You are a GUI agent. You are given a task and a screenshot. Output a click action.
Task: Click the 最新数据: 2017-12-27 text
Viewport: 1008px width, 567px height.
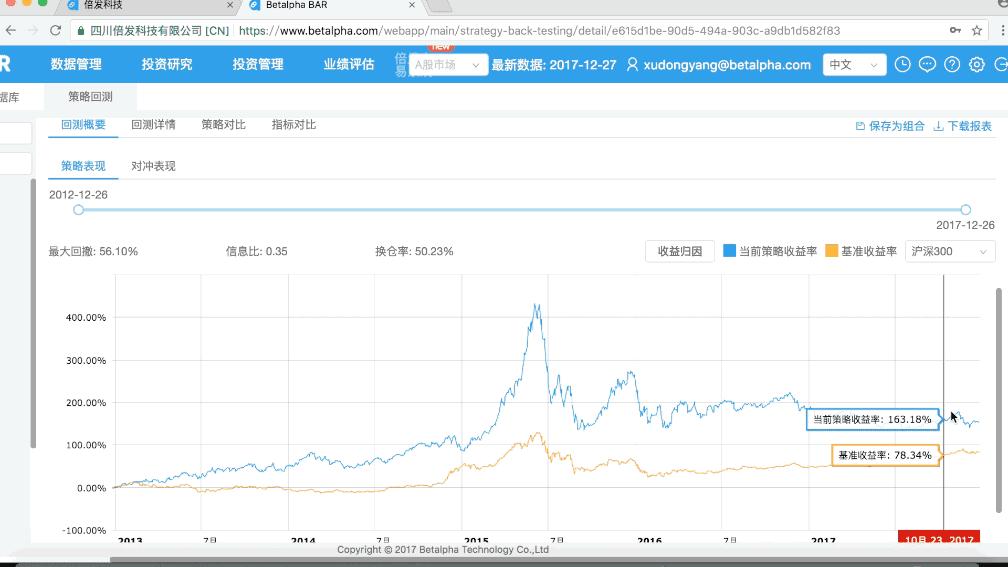pyautogui.click(x=554, y=64)
